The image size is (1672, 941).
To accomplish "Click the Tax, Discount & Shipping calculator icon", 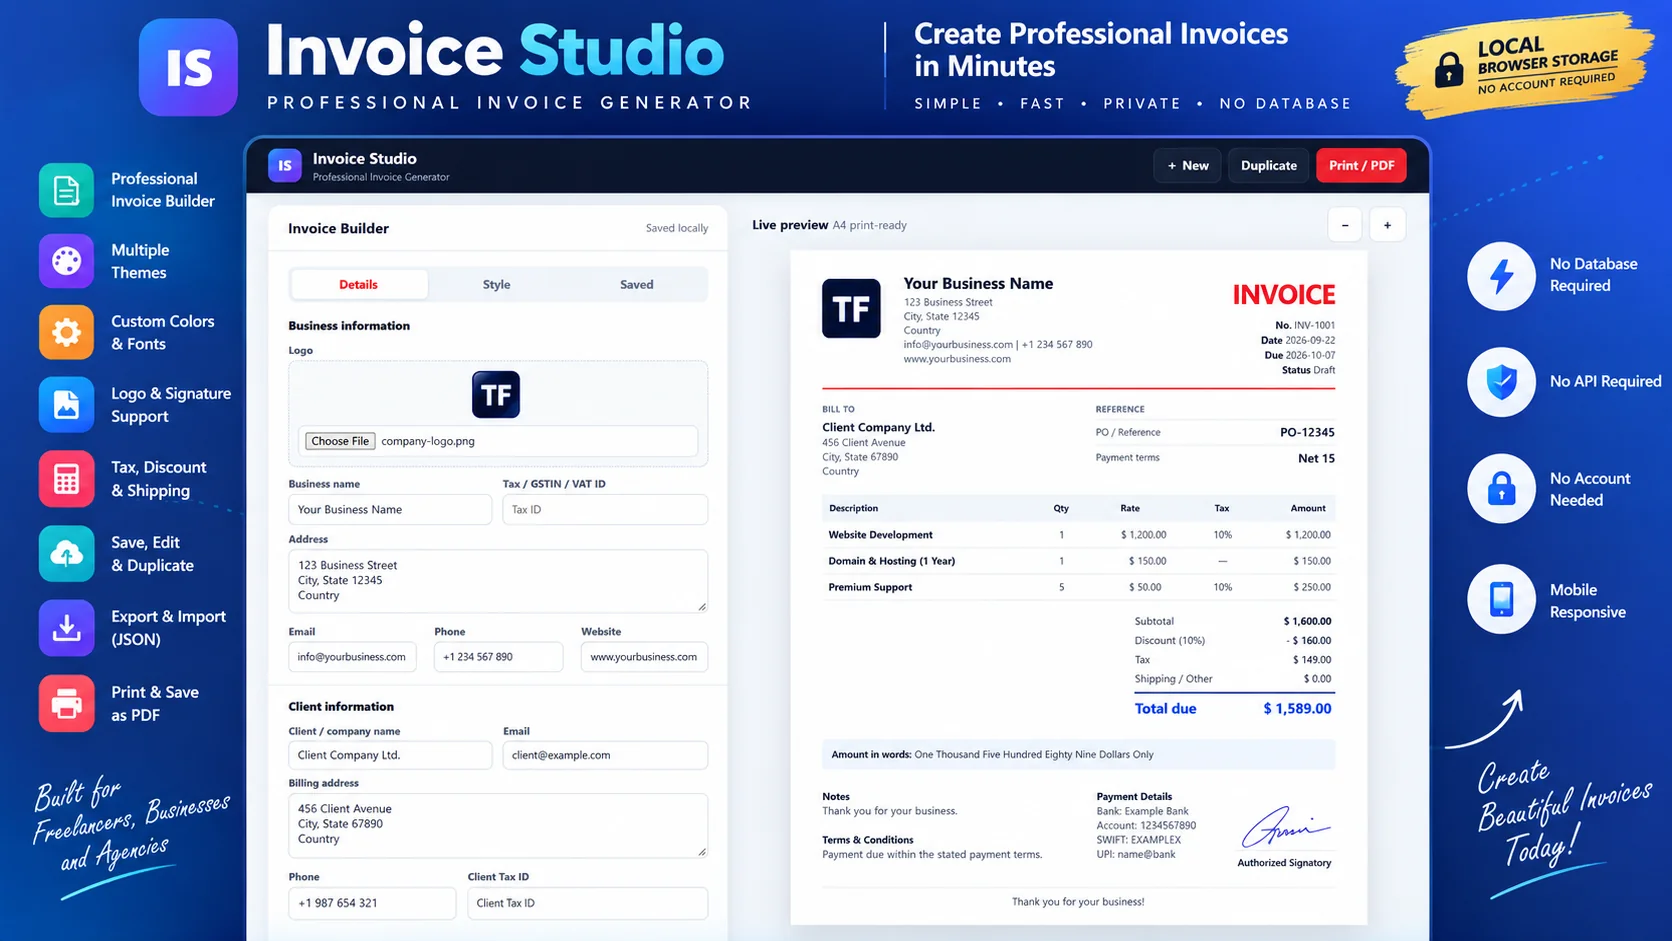I will [x=66, y=479].
